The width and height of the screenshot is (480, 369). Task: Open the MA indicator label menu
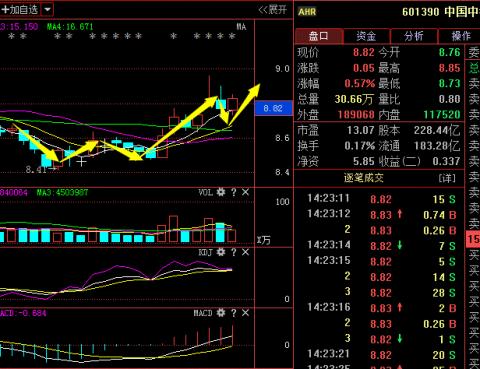pyautogui.click(x=241, y=27)
